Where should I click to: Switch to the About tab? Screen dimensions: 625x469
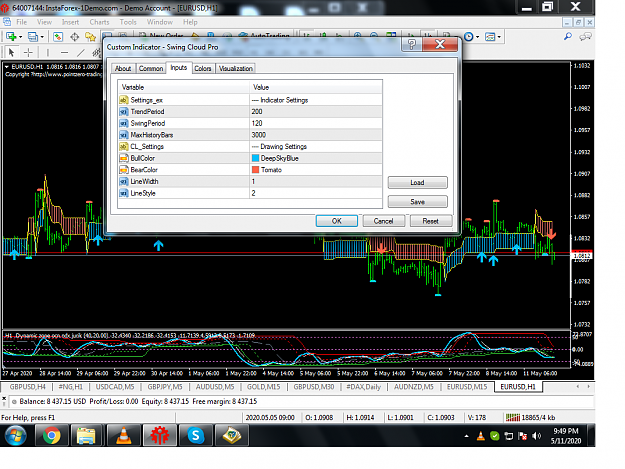(123, 69)
